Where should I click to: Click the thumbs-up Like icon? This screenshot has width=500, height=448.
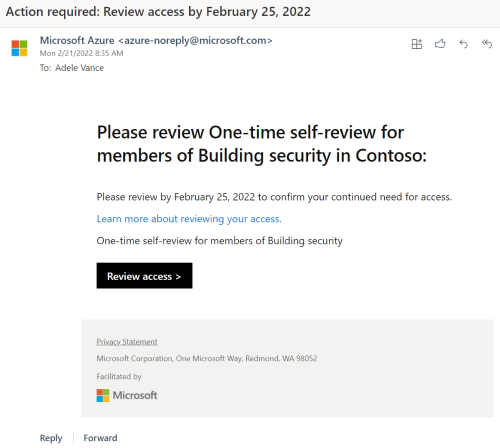coord(440,44)
